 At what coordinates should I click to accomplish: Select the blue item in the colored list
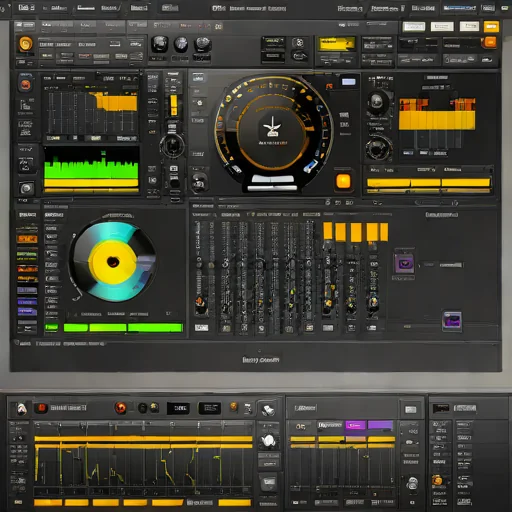pos(27,302)
